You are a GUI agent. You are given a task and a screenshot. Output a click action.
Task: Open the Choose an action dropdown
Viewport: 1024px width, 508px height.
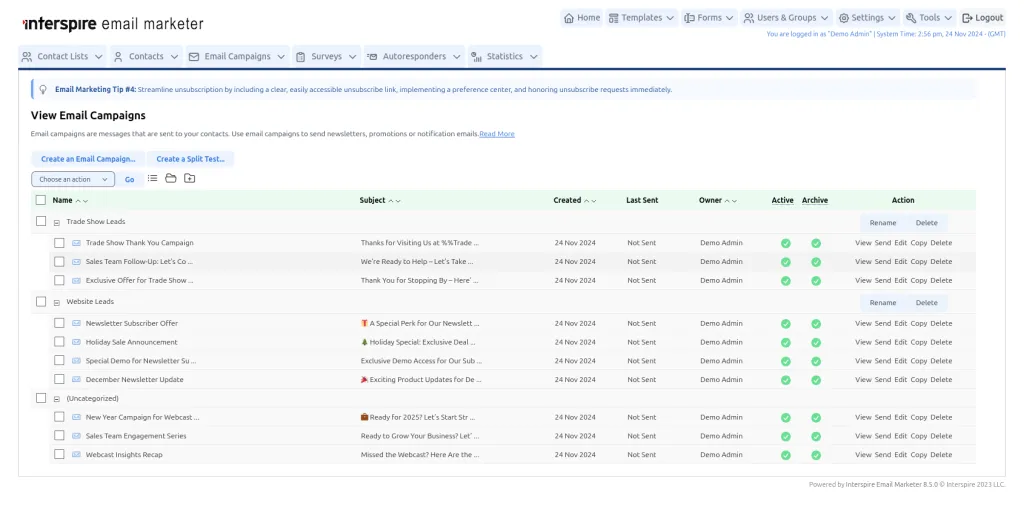pos(73,179)
